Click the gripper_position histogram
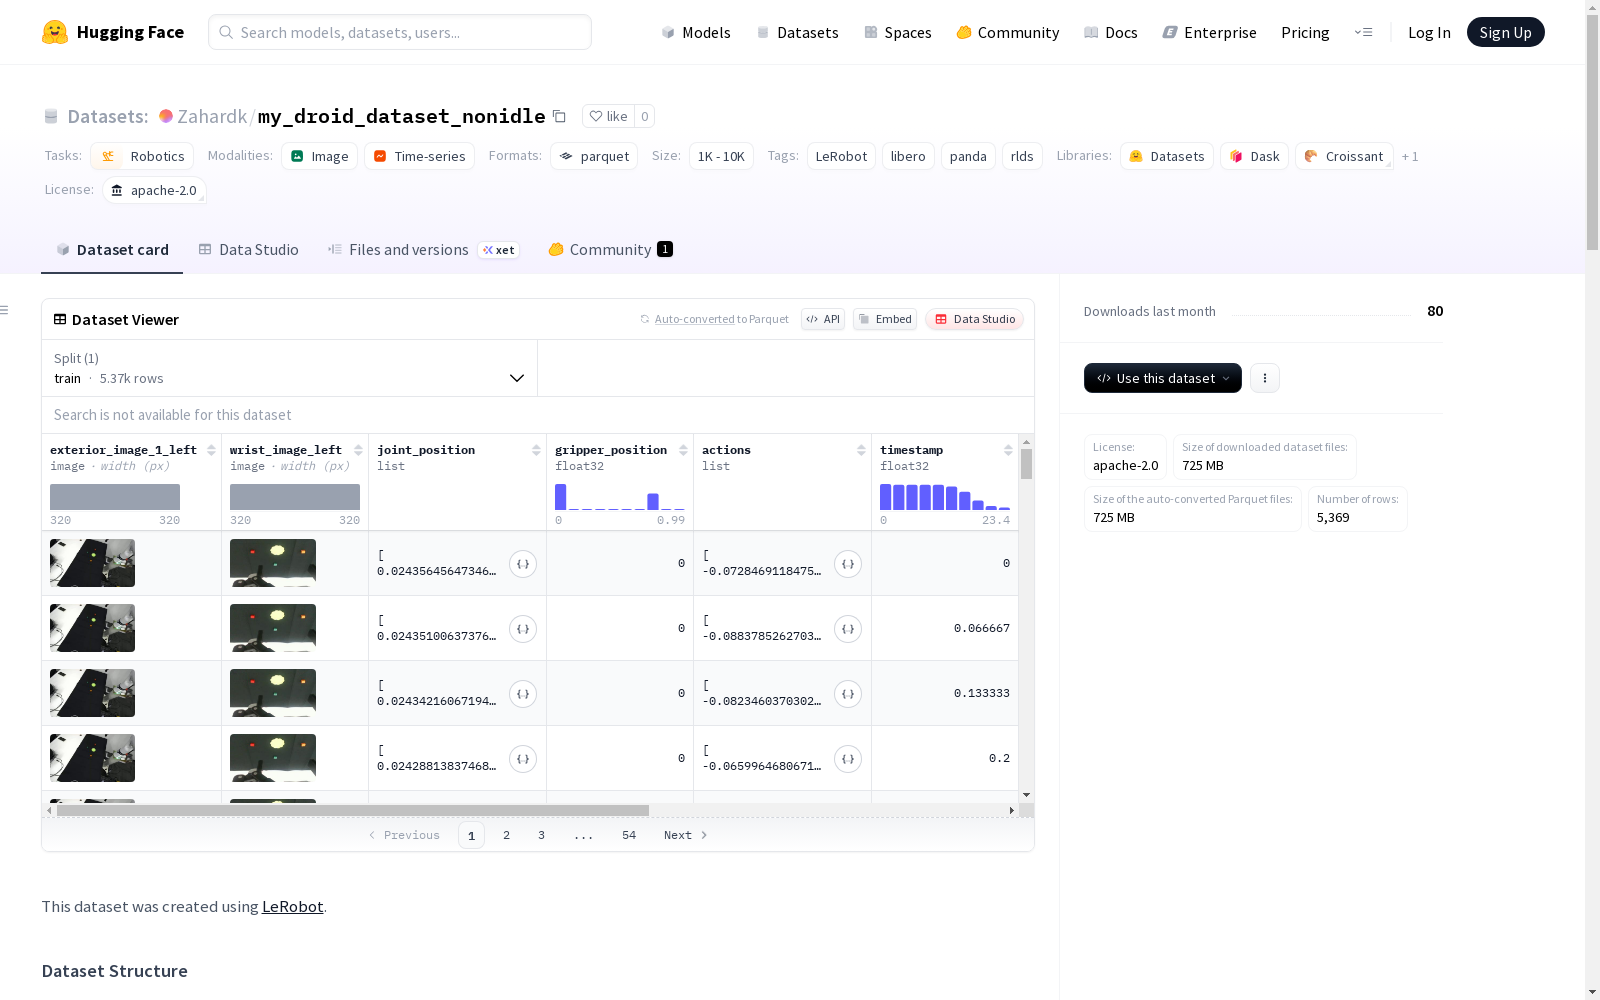The width and height of the screenshot is (1600, 1000). pos(620,497)
